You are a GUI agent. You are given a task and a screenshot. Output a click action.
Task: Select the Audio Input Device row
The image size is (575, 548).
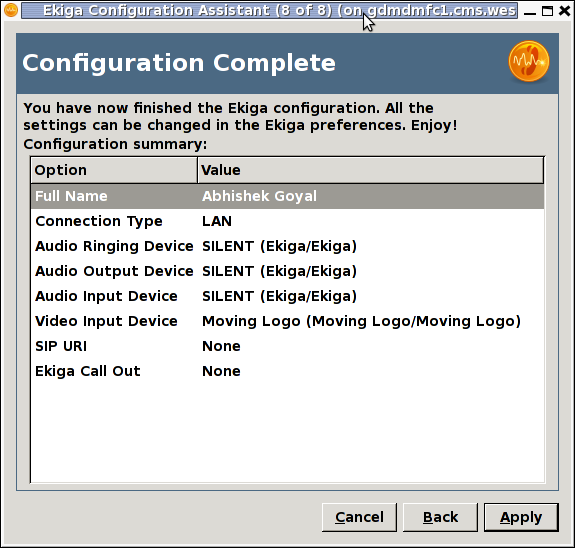point(288,296)
